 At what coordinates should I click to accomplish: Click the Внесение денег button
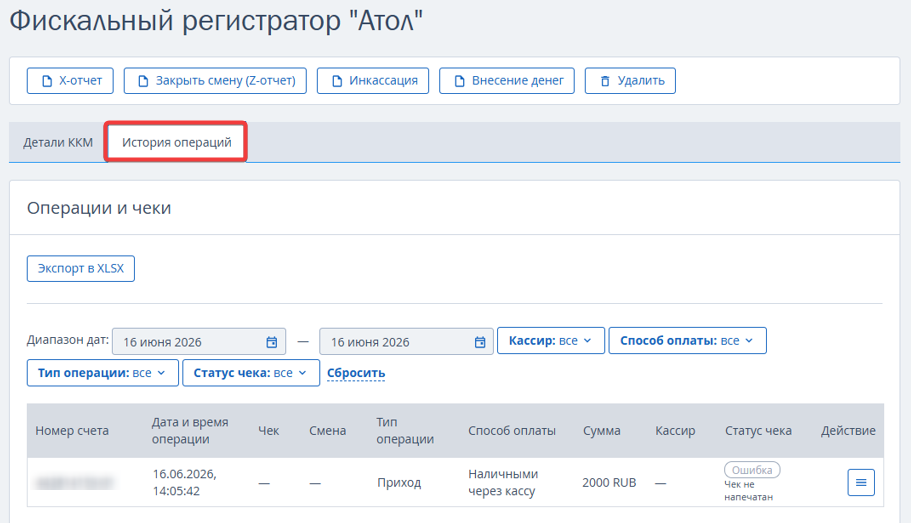(x=507, y=81)
